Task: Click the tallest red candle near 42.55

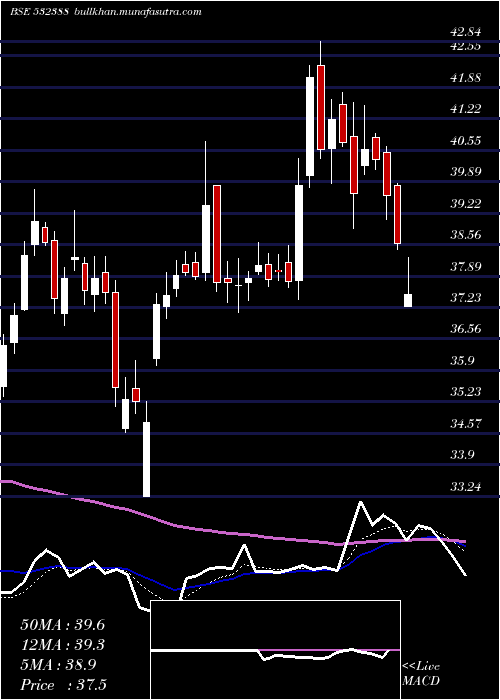Action: [321, 107]
